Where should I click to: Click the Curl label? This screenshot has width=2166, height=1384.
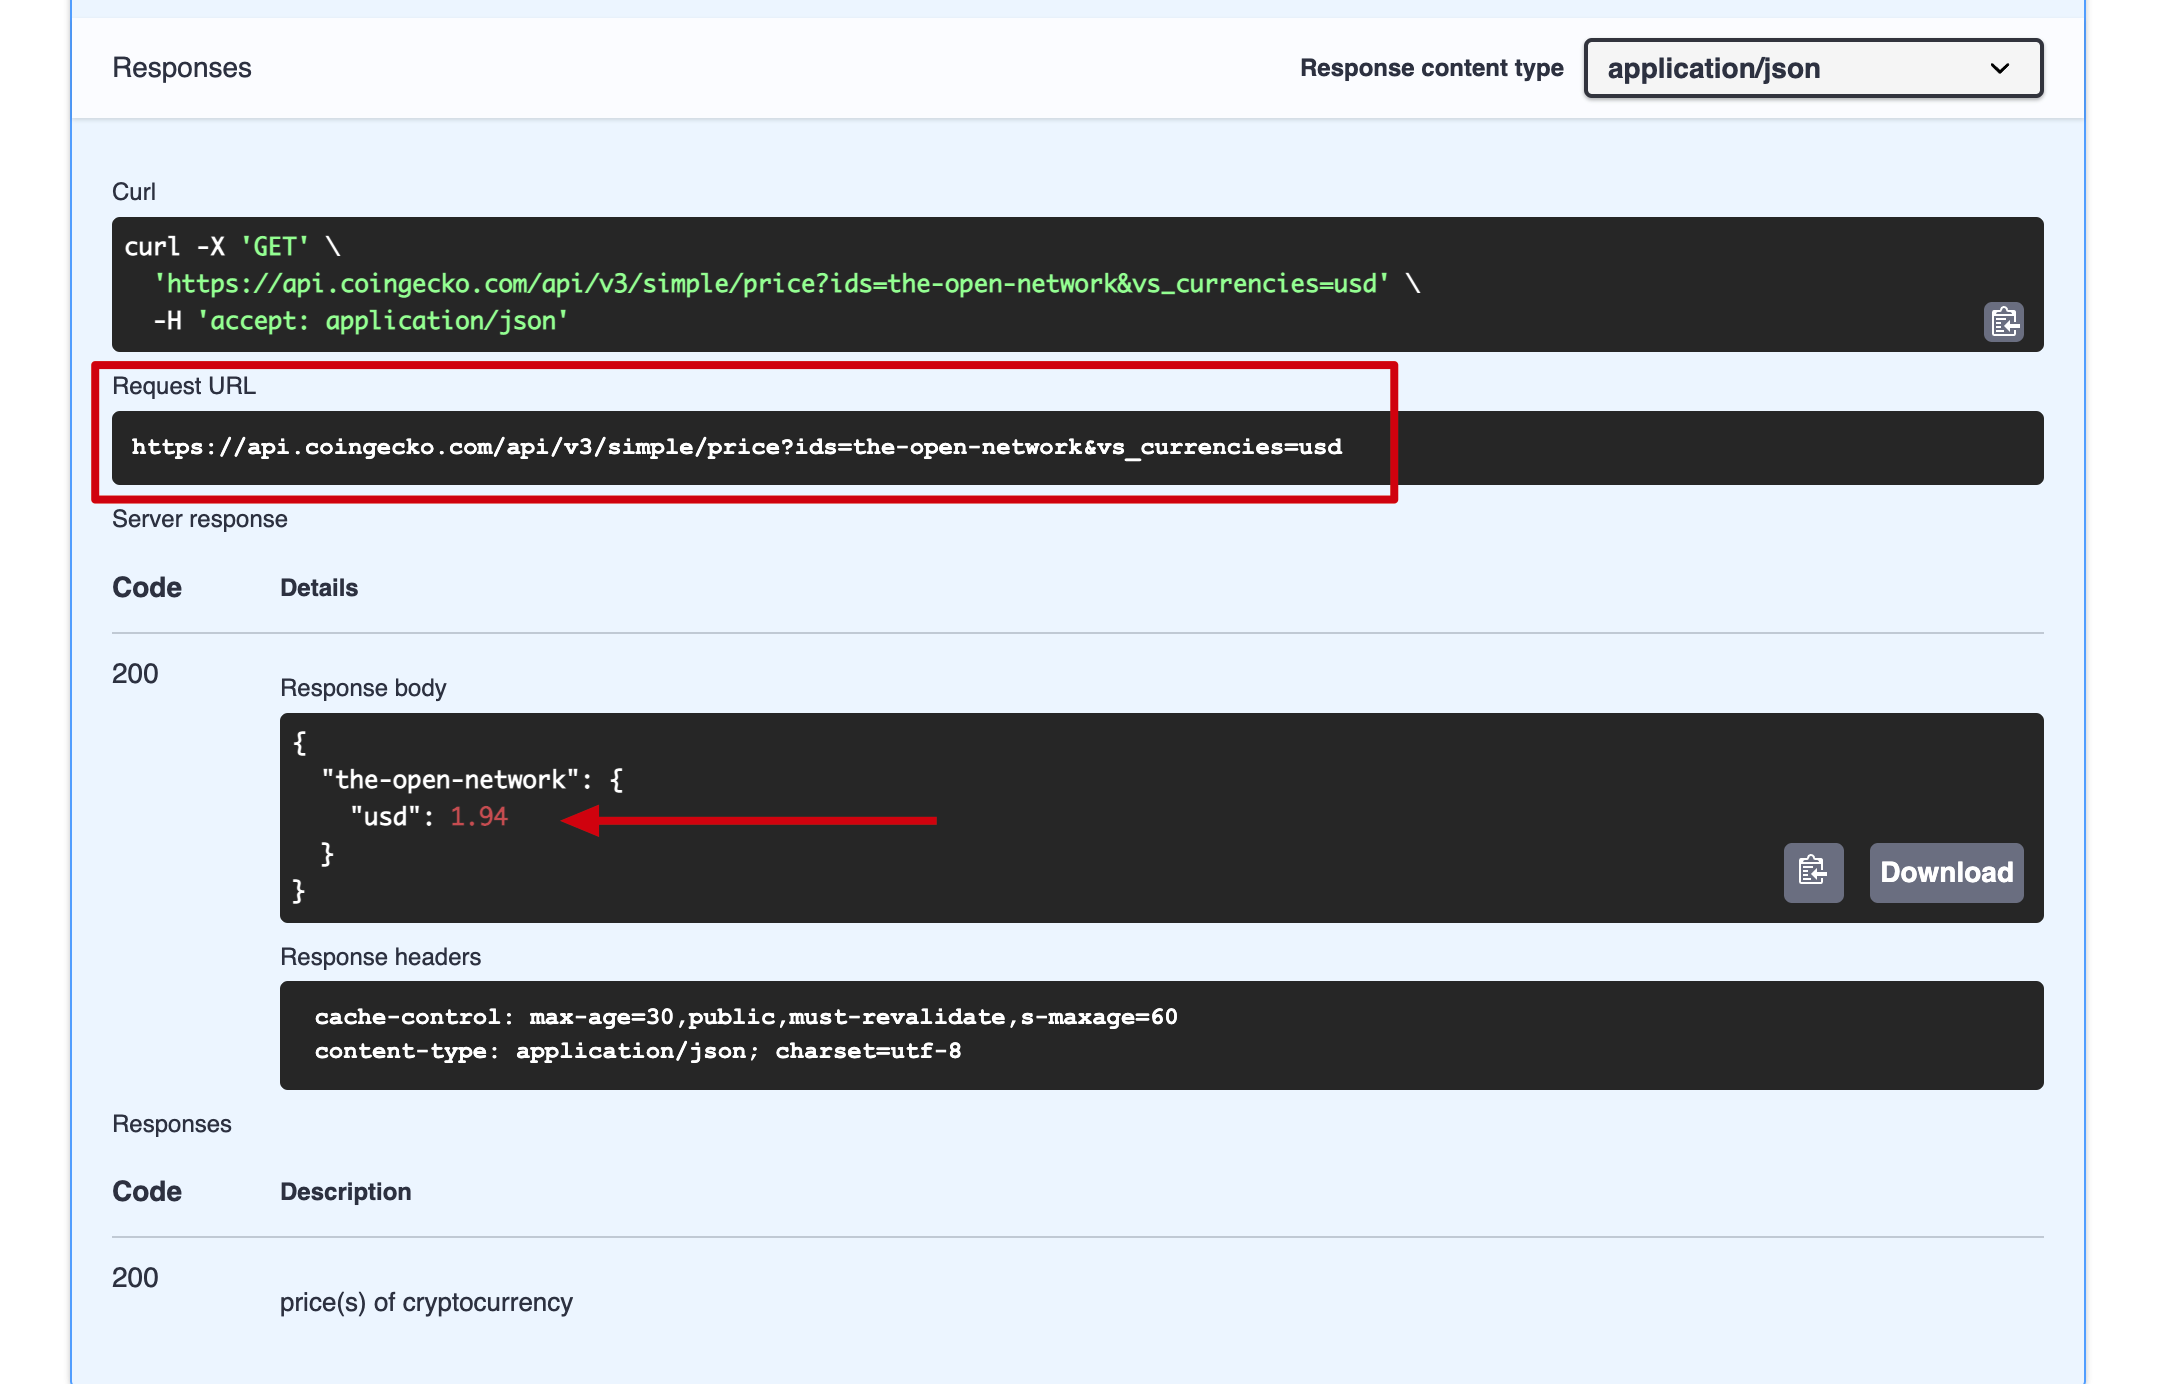(134, 192)
